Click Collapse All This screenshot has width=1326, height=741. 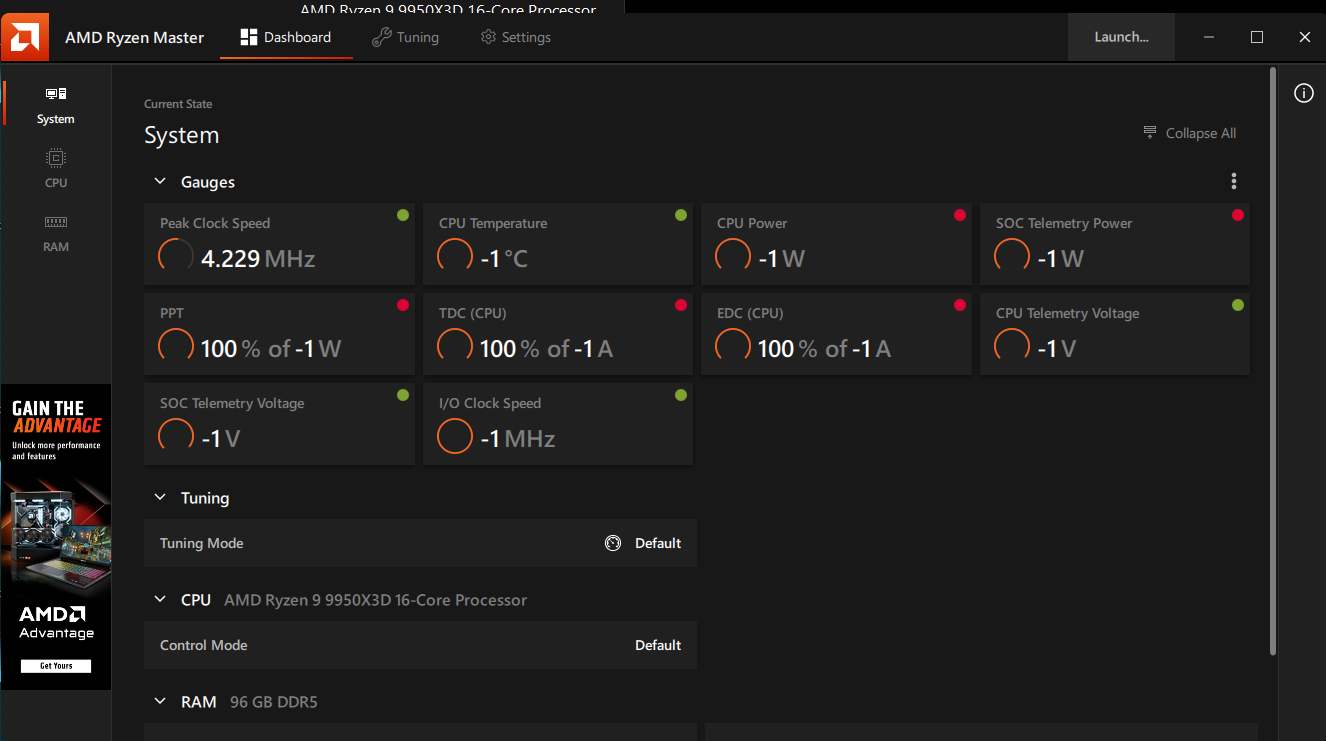tap(1189, 133)
